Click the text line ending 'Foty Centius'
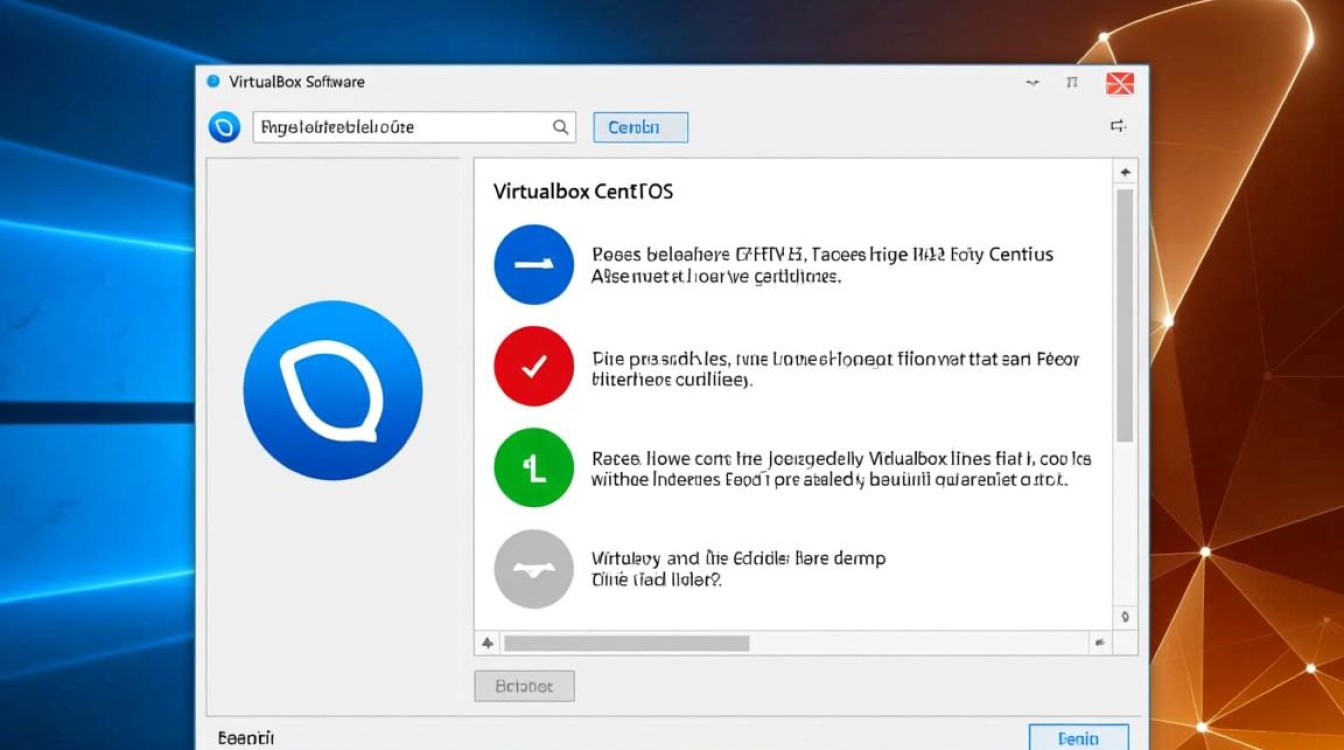Screen dimensions: 1344x750 click(x=822, y=254)
